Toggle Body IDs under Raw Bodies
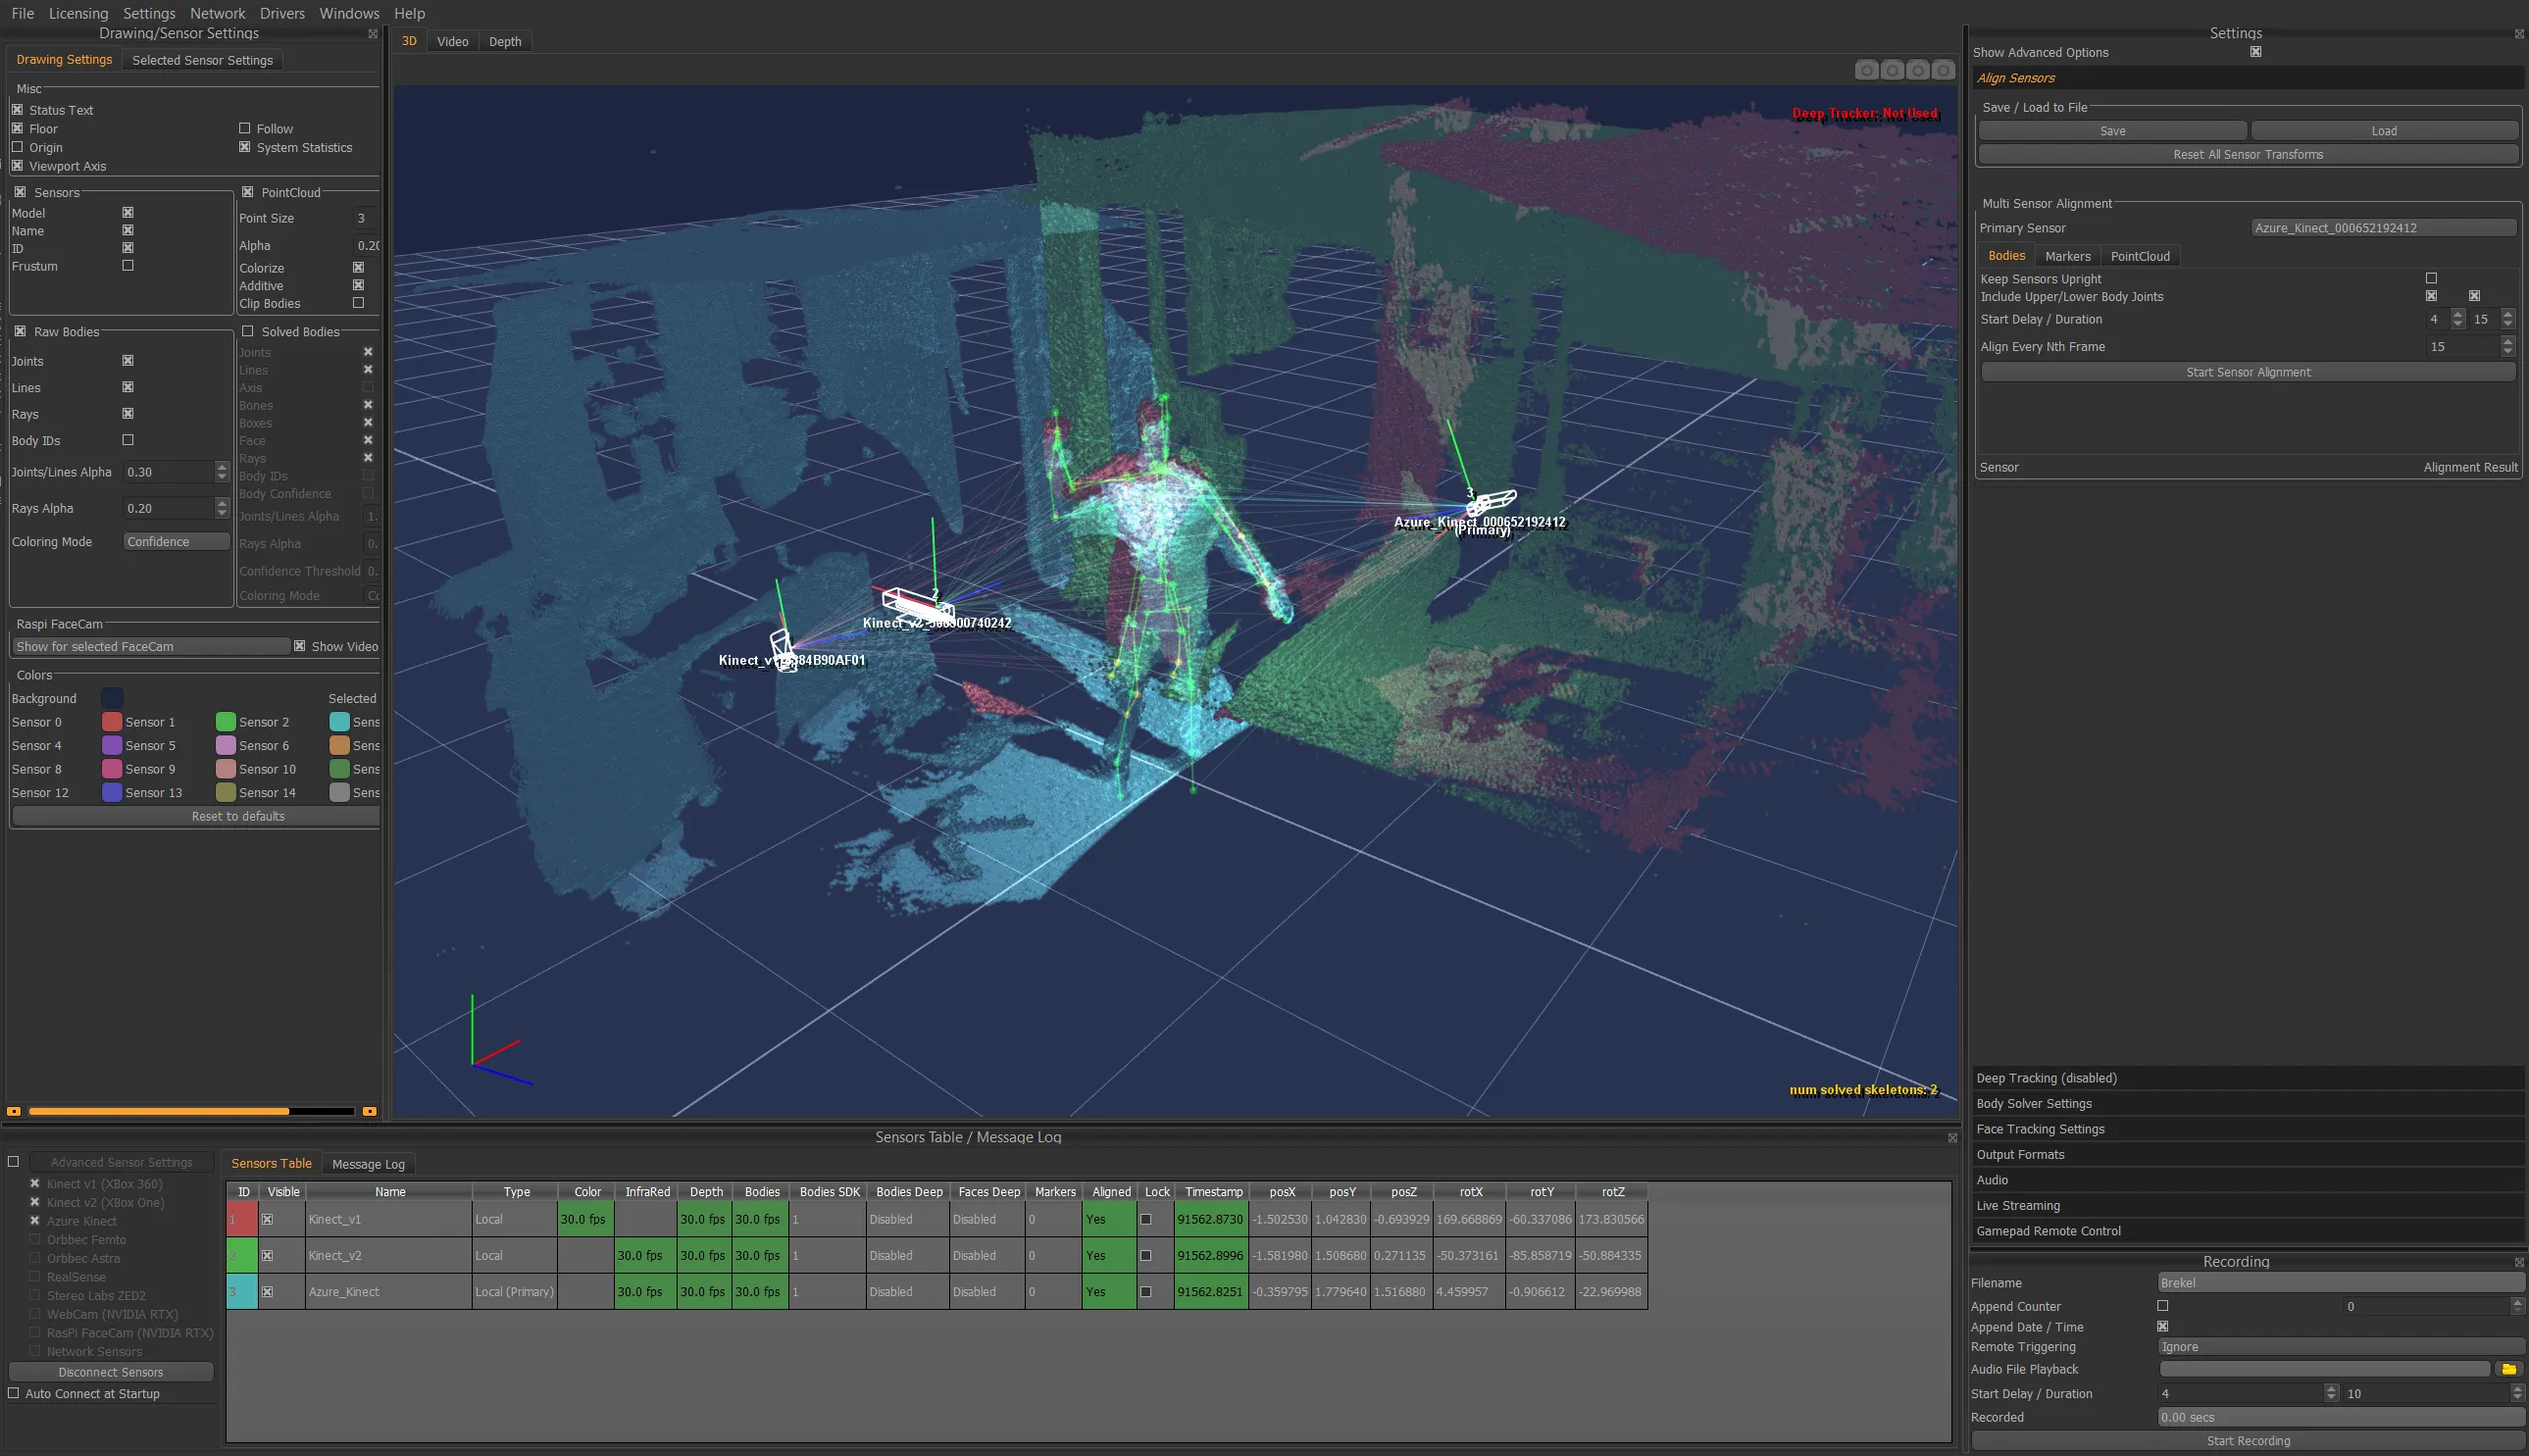This screenshot has width=2529, height=1456. 128,440
